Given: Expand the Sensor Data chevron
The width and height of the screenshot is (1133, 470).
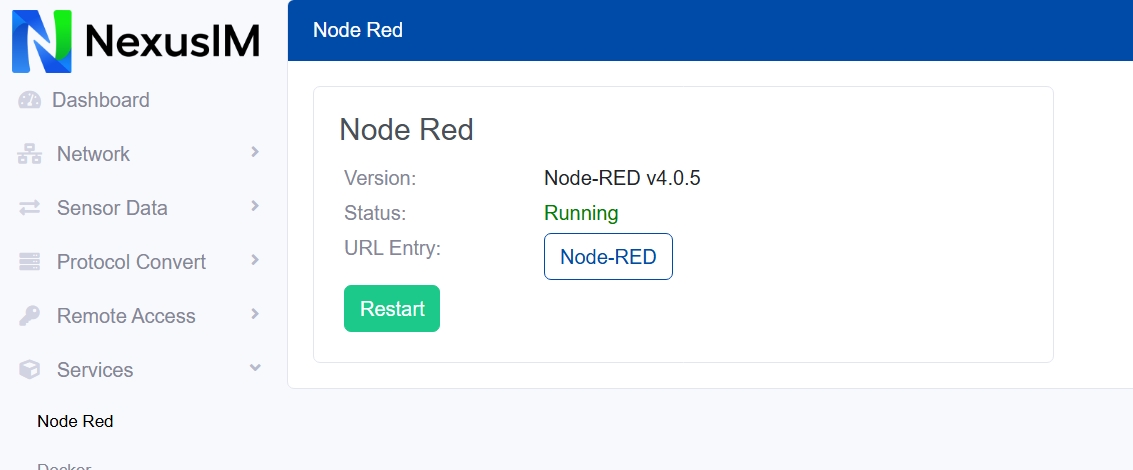Looking at the screenshot, I should 254,206.
